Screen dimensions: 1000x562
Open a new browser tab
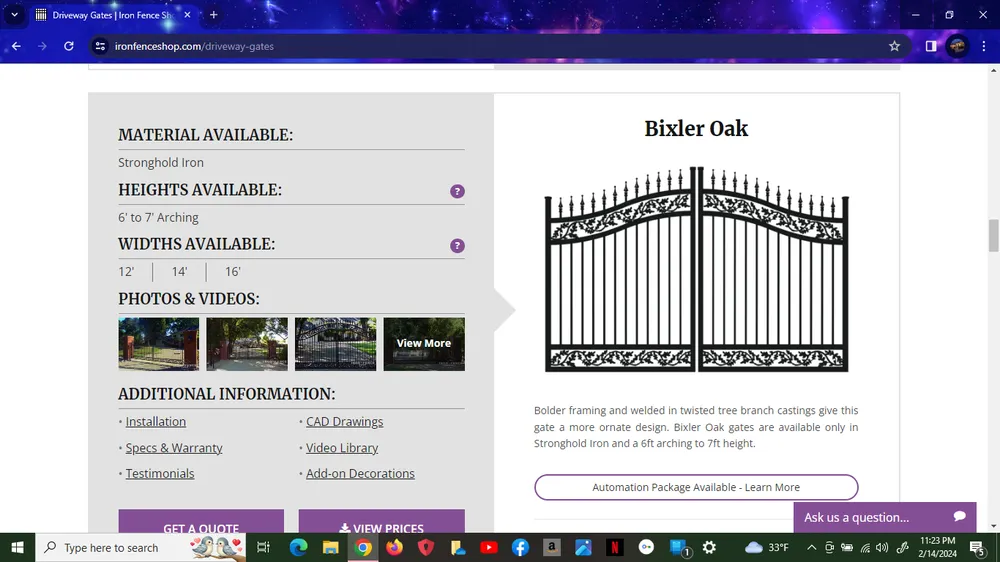click(x=214, y=15)
